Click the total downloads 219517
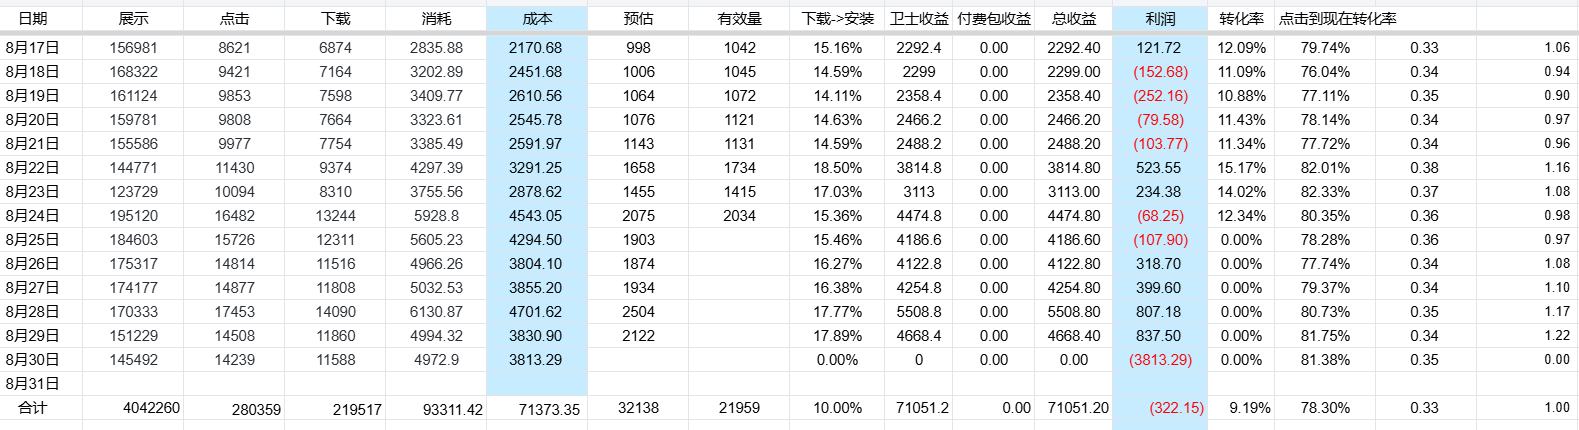Image resolution: width=1579 pixels, height=430 pixels. 357,408
